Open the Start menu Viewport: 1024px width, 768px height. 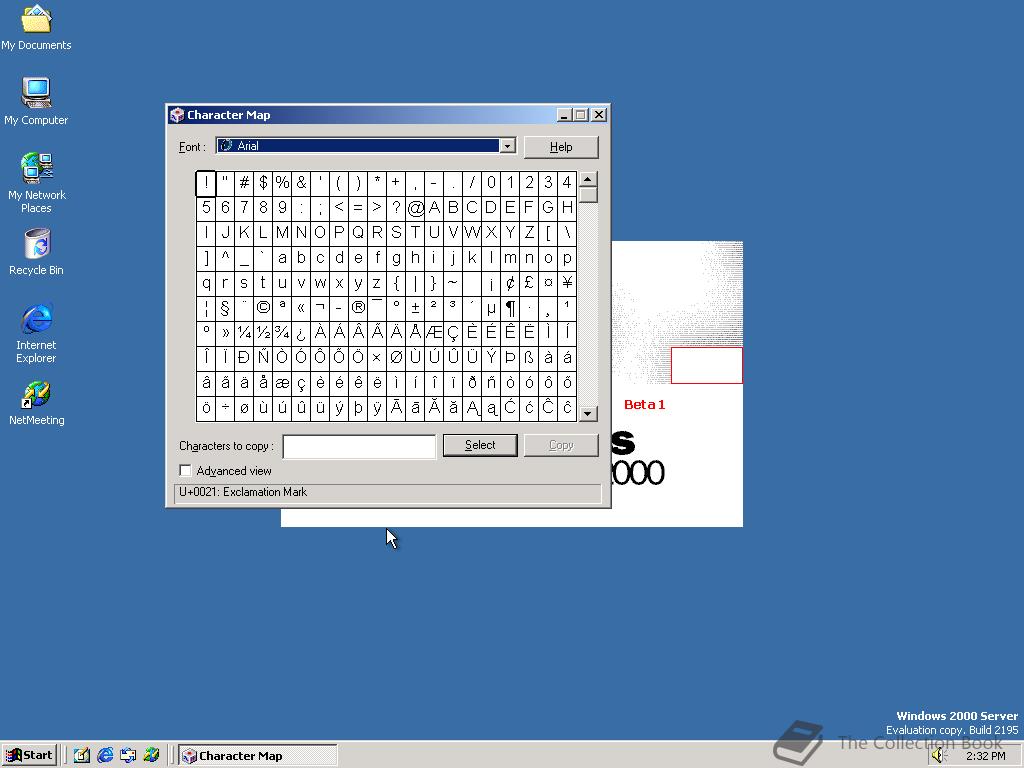pos(29,755)
